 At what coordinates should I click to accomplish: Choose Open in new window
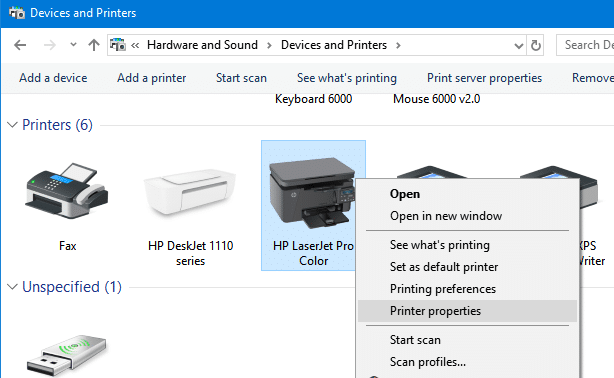[468, 216]
